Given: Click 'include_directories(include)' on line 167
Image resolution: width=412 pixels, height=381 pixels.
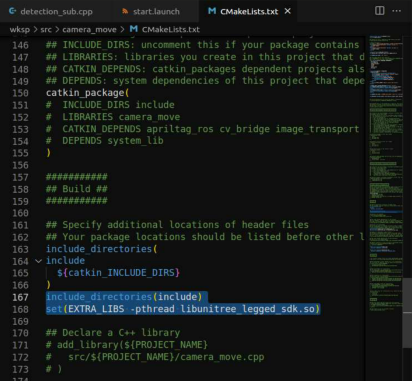Looking at the screenshot, I should point(124,297).
